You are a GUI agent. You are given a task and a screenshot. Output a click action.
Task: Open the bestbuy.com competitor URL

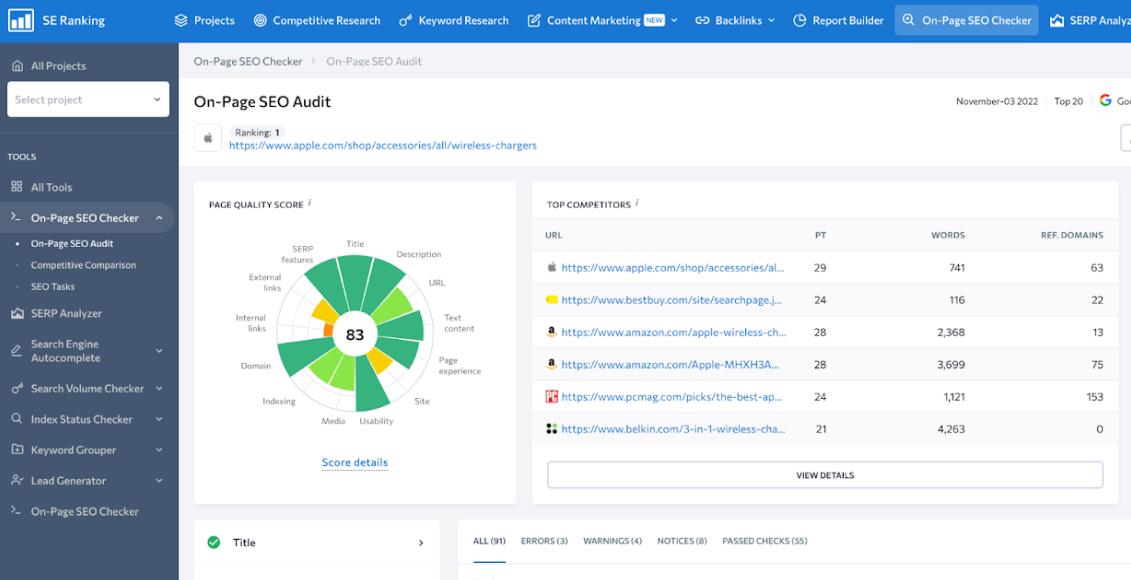point(672,300)
